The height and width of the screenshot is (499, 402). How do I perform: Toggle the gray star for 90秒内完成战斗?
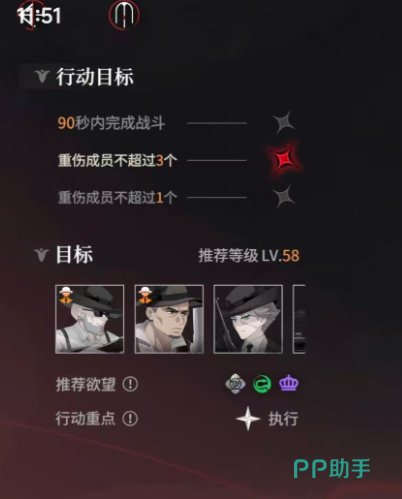pyautogui.click(x=284, y=122)
